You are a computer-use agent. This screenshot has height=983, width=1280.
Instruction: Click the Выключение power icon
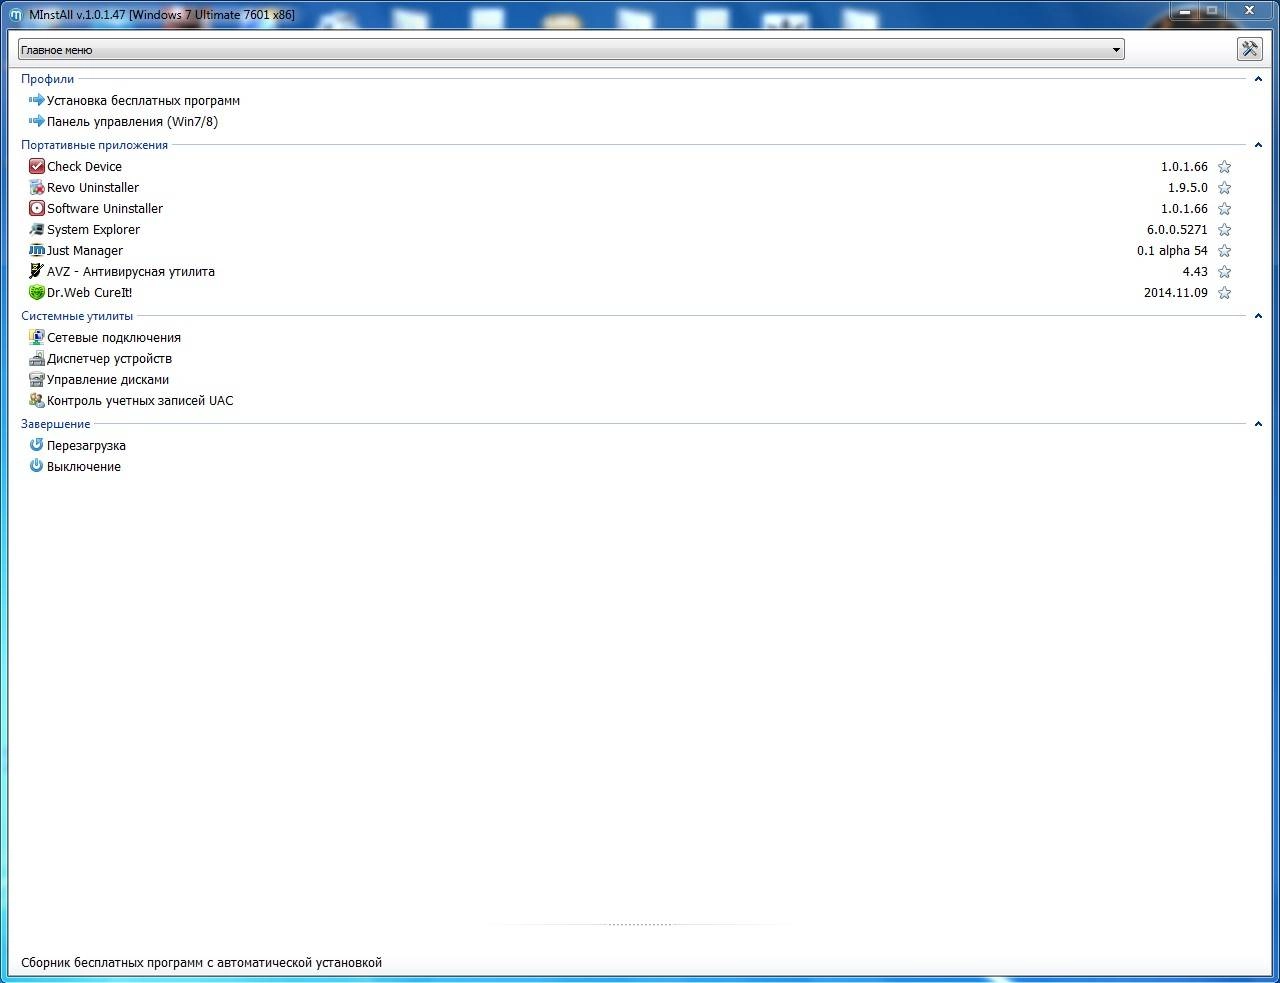click(x=37, y=466)
